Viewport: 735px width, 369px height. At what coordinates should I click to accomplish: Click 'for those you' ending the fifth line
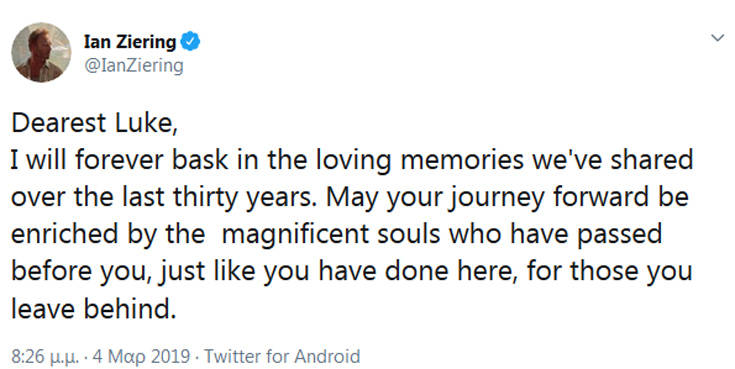(609, 272)
